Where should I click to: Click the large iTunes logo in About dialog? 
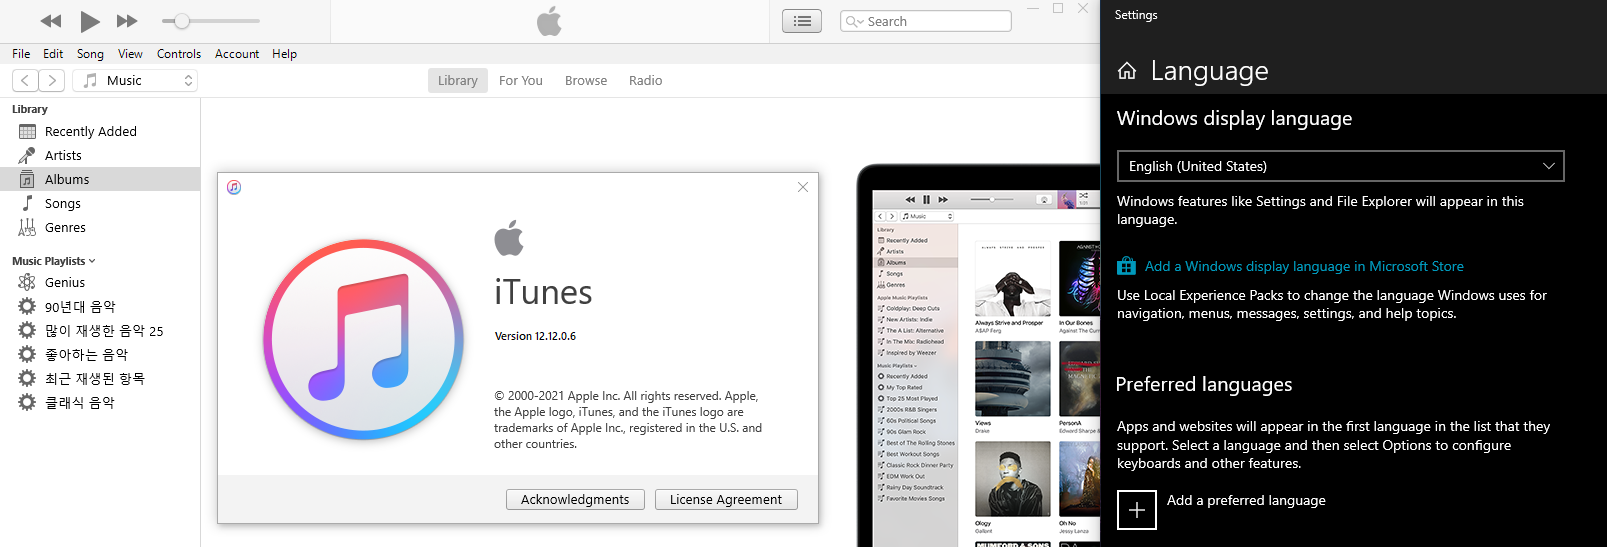[x=363, y=339]
